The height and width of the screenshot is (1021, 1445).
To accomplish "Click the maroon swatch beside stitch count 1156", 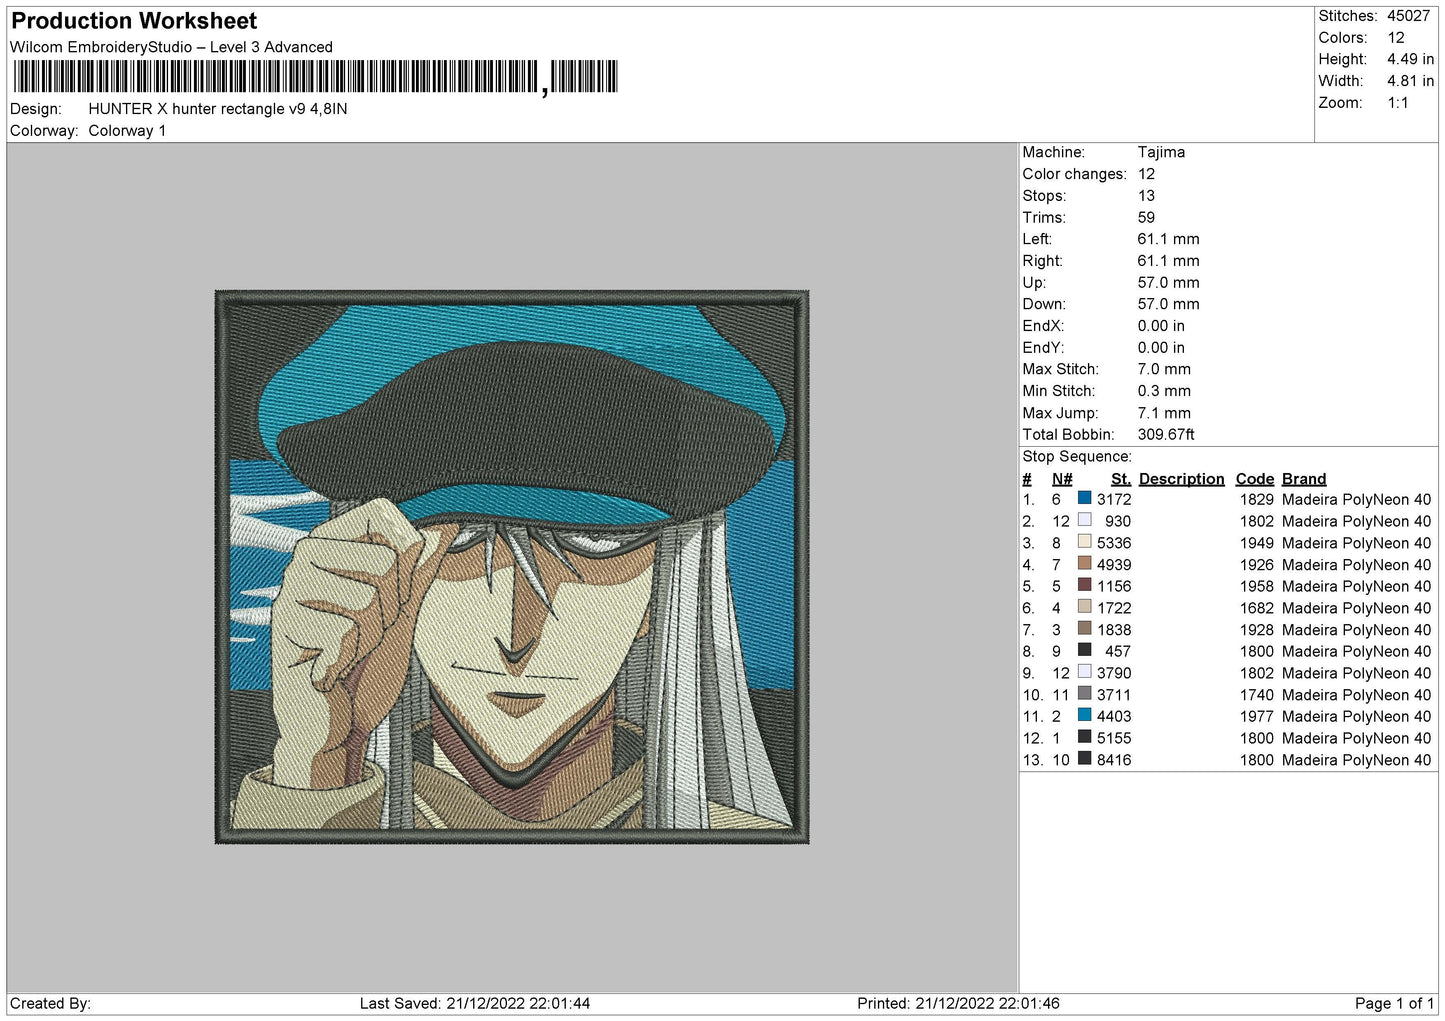I will point(1084,585).
